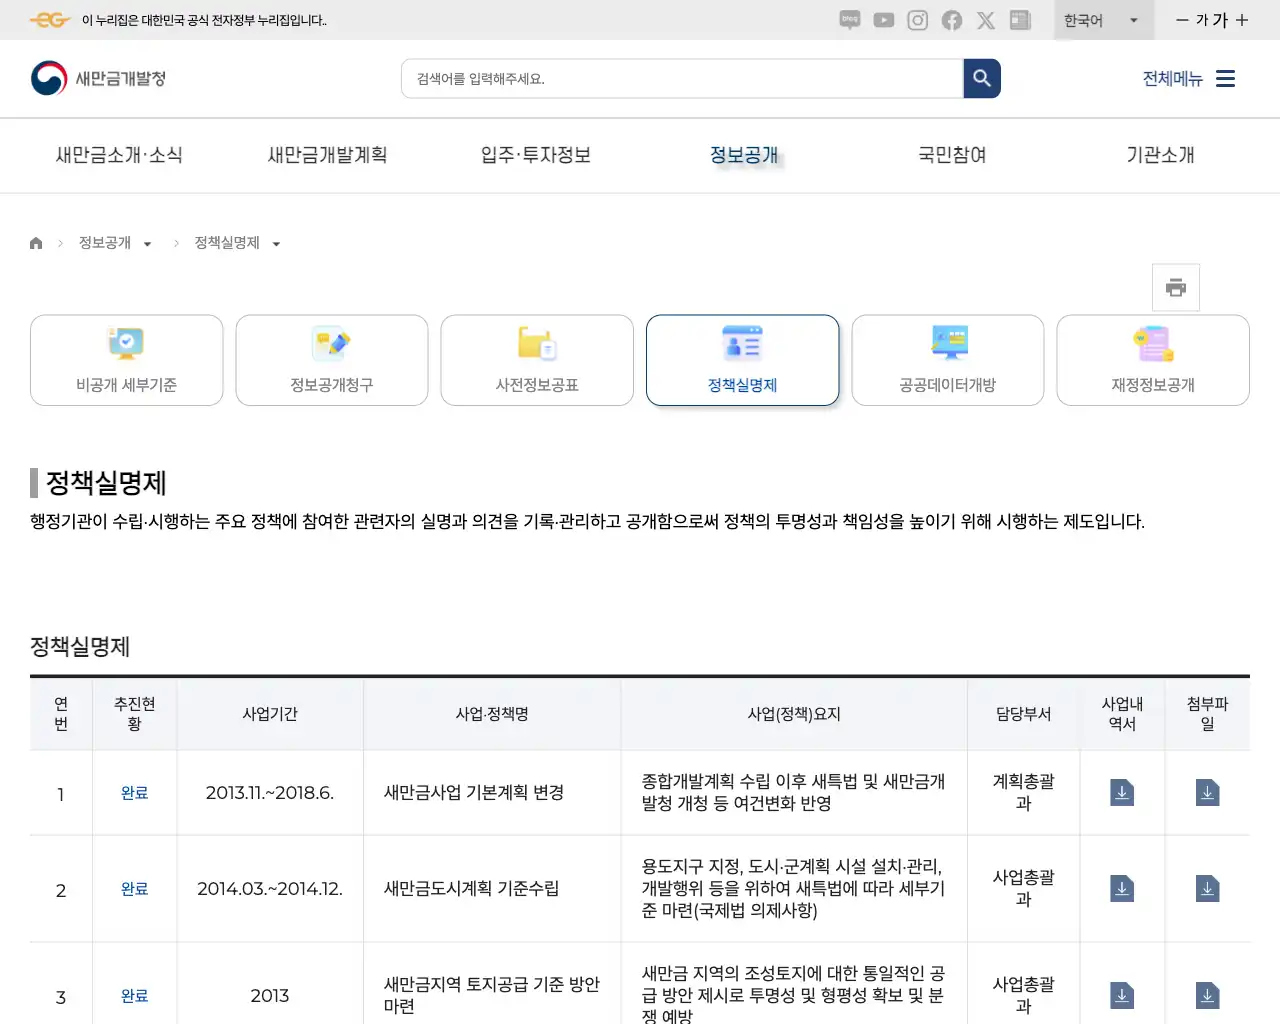Expand the 정보공개 breadcrumb dropdown
The height and width of the screenshot is (1024, 1280).
click(148, 242)
